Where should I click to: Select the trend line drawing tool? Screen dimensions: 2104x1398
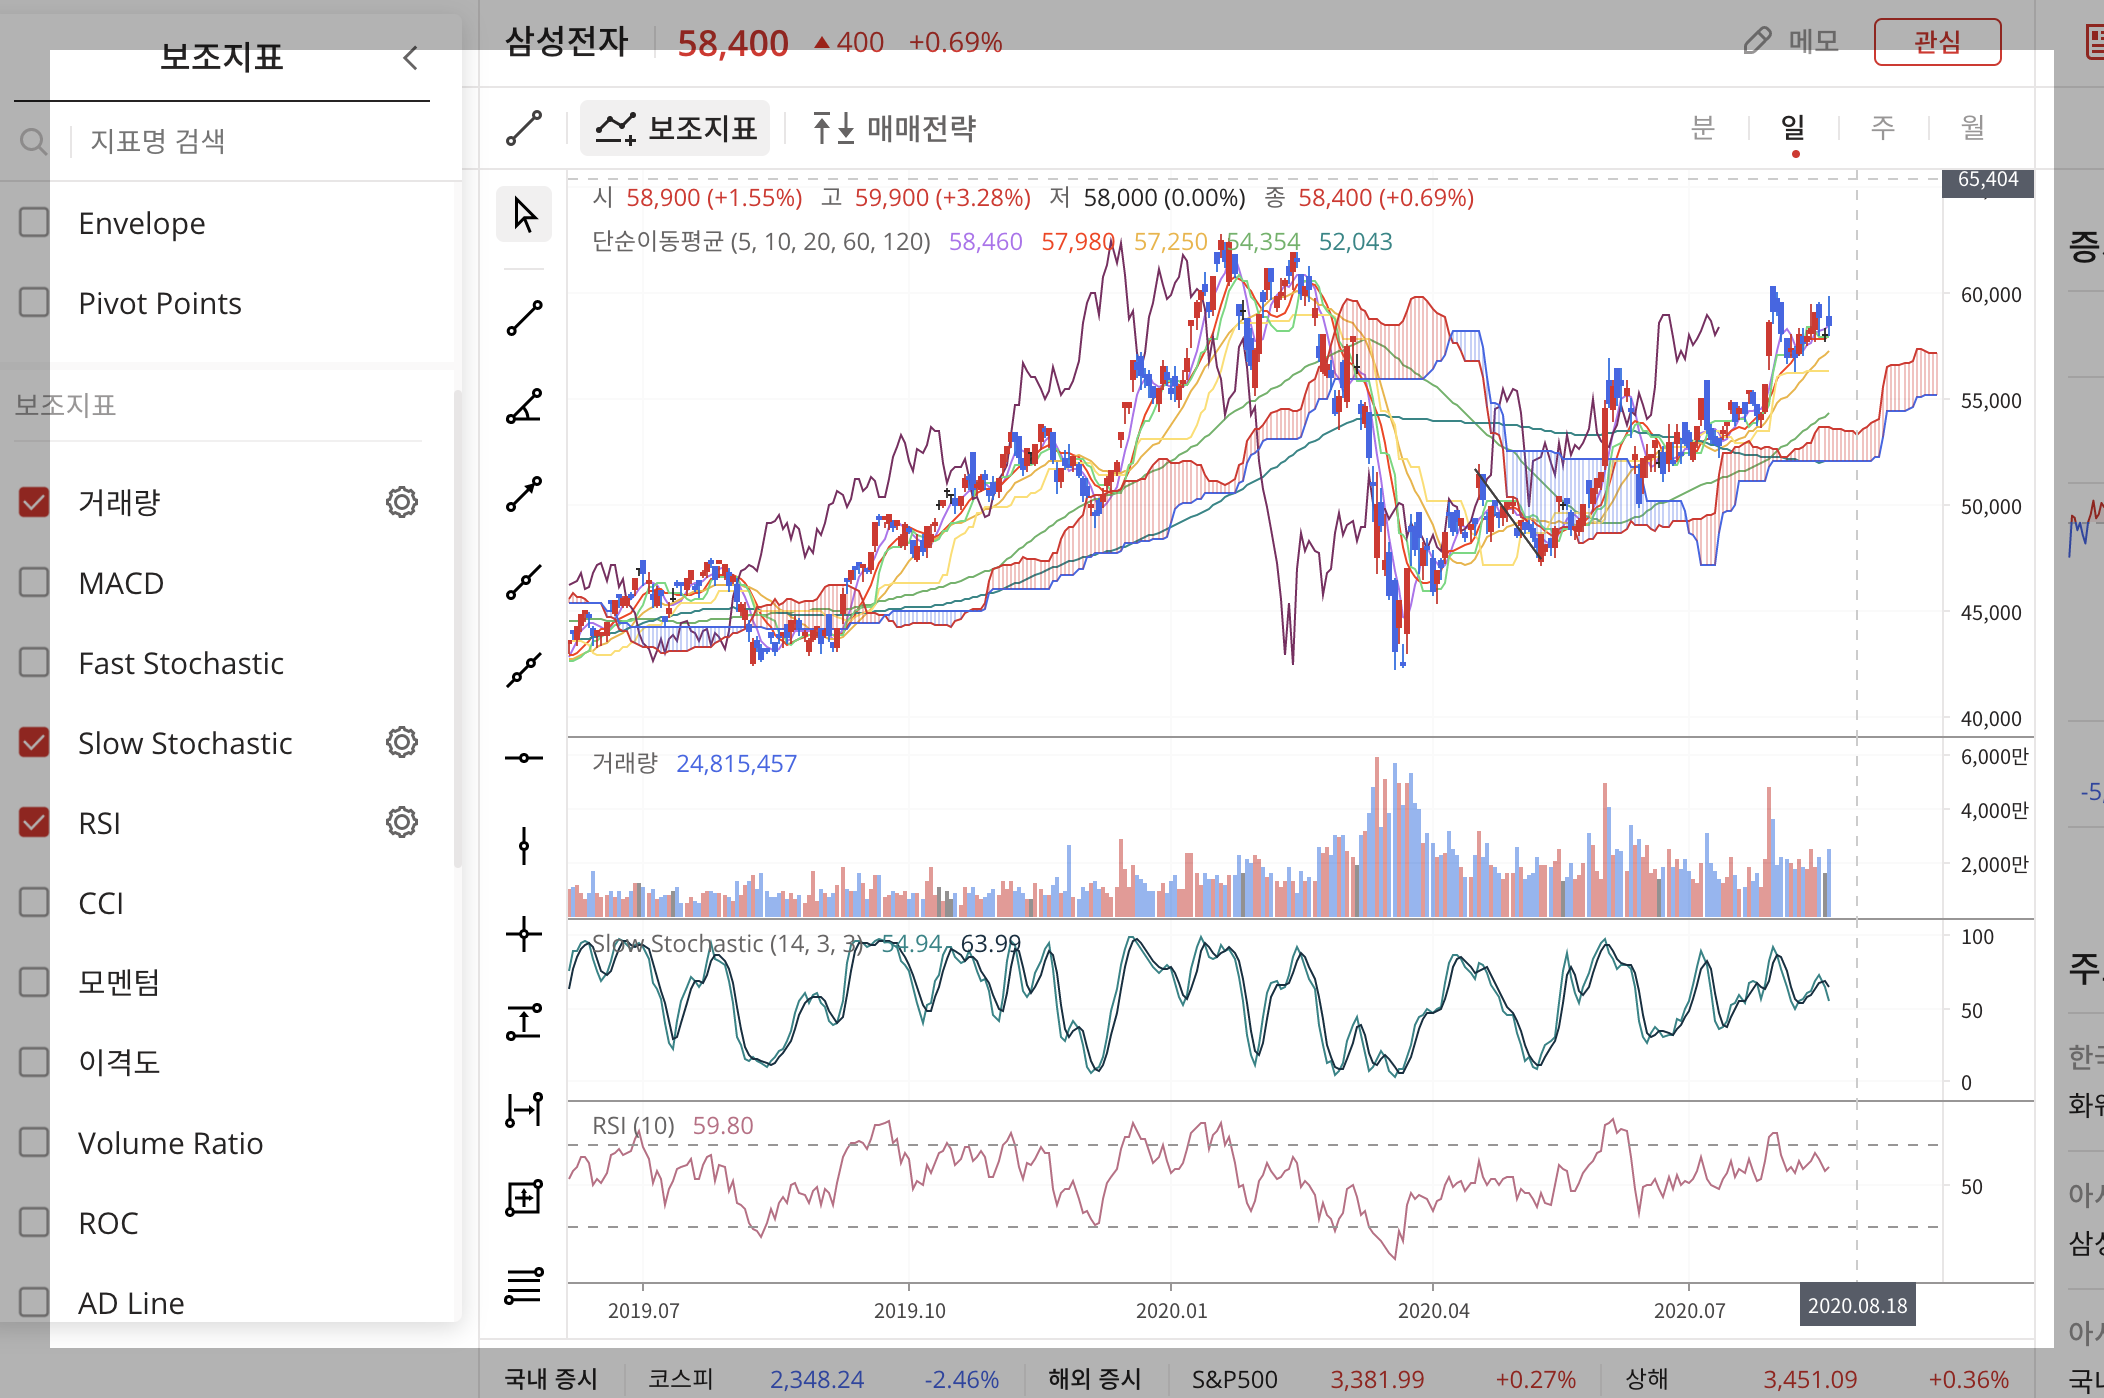coord(524,318)
